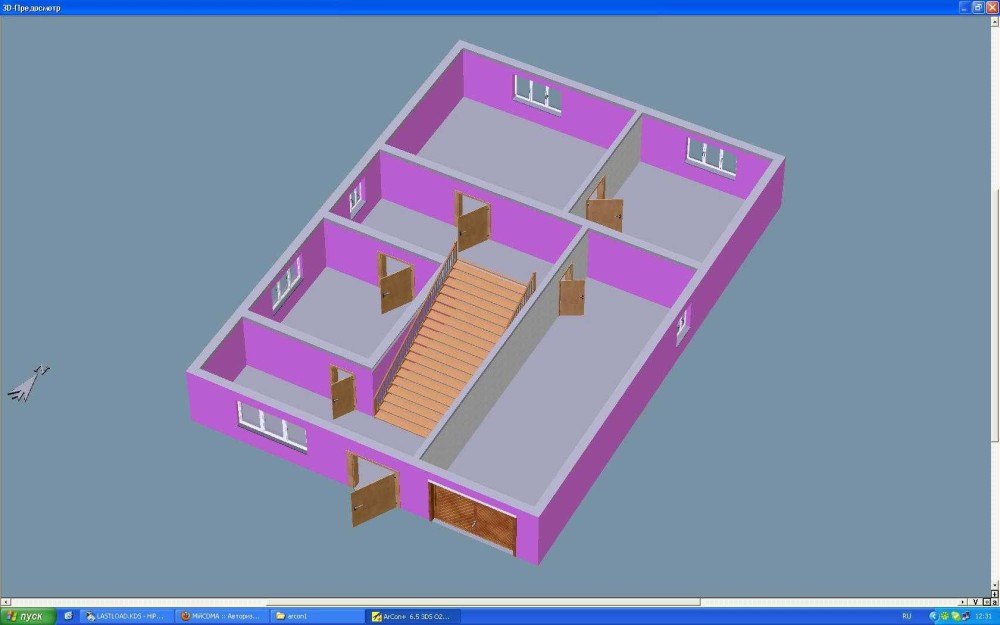Restore down the 3D preview window
This screenshot has width=1000, height=625.
click(x=977, y=6)
